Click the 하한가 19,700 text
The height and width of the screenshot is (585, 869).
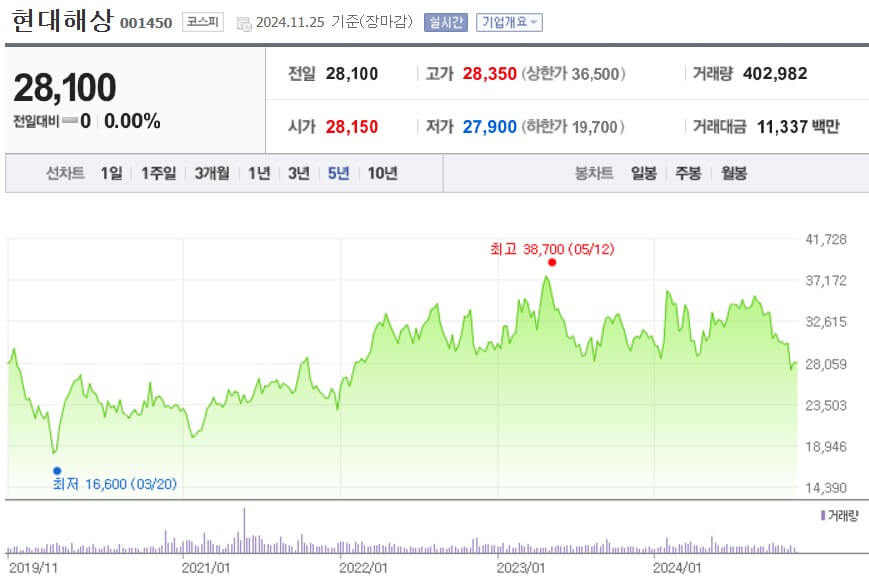(572, 127)
